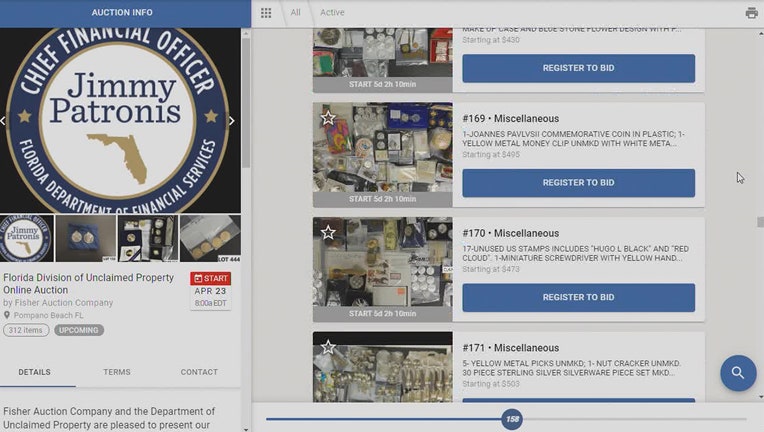764x432 pixels.
Task: Click the red START calendar badge
Action: 210,279
